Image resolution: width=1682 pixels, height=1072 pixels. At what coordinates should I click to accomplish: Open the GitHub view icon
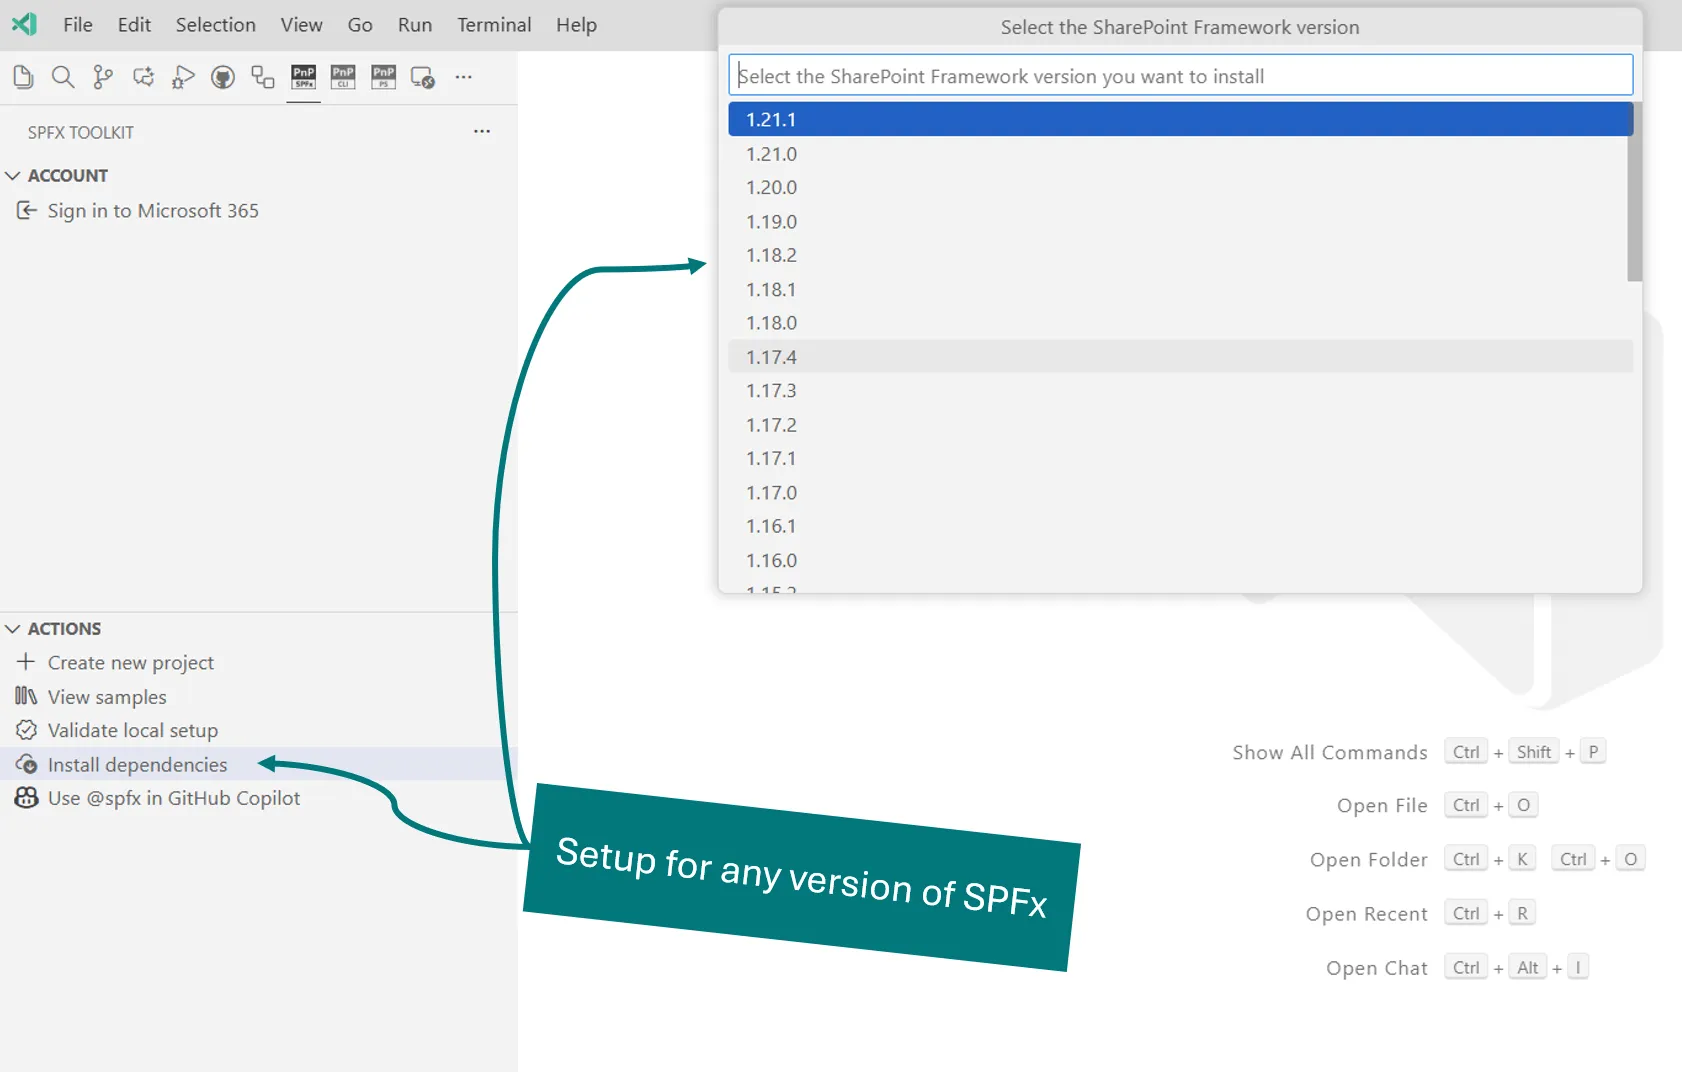[x=223, y=77]
